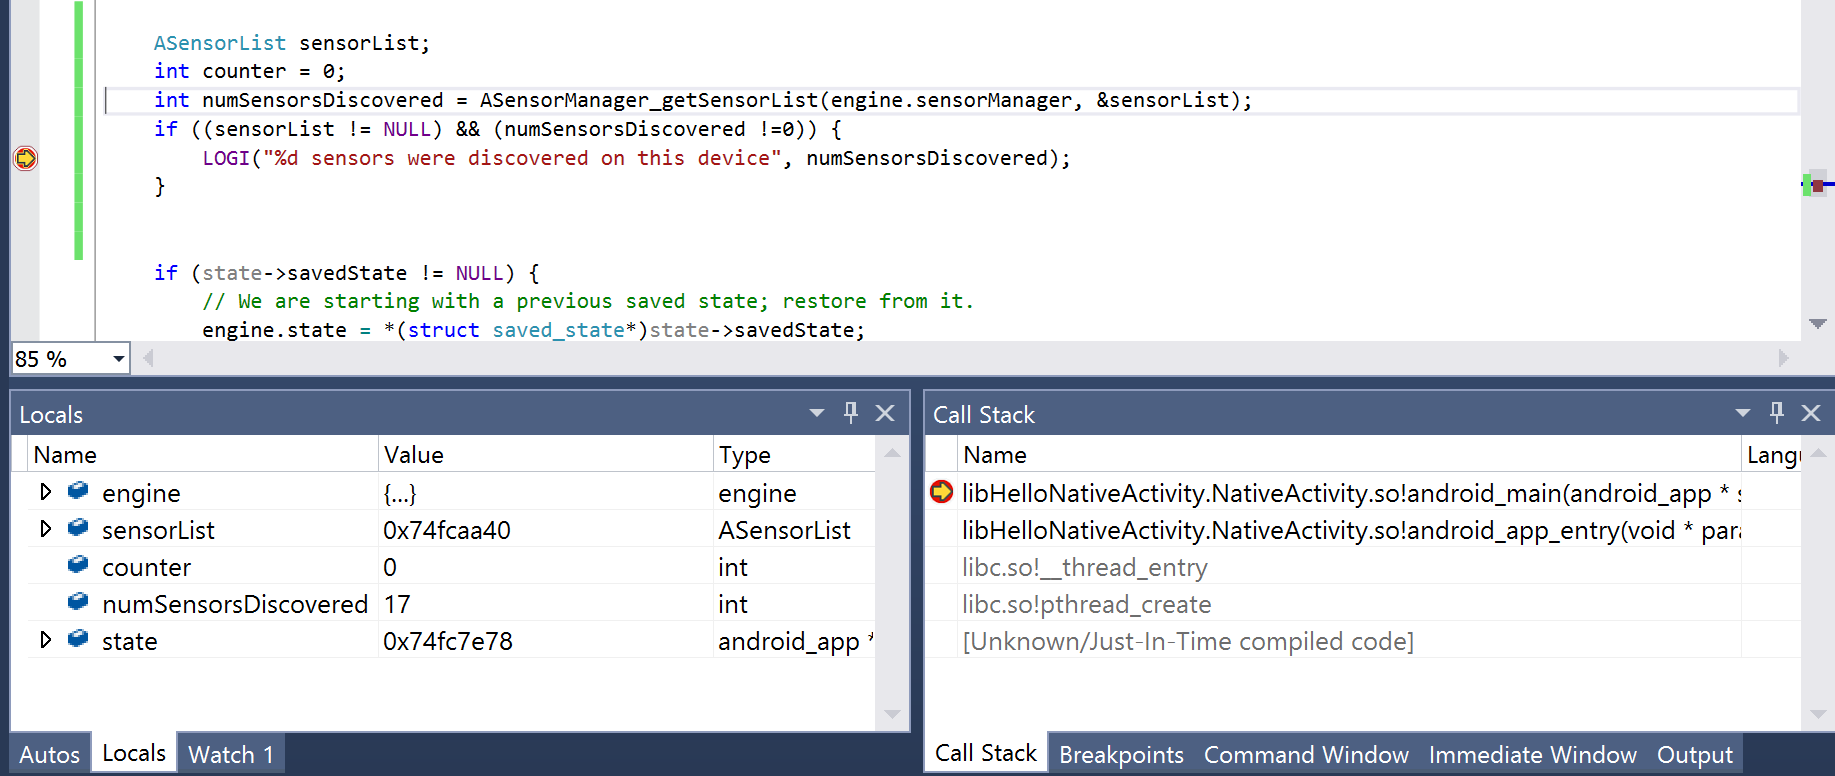Open the 85 % zoom level combo box
Viewport: 1835px width, 776px height.
tap(119, 359)
